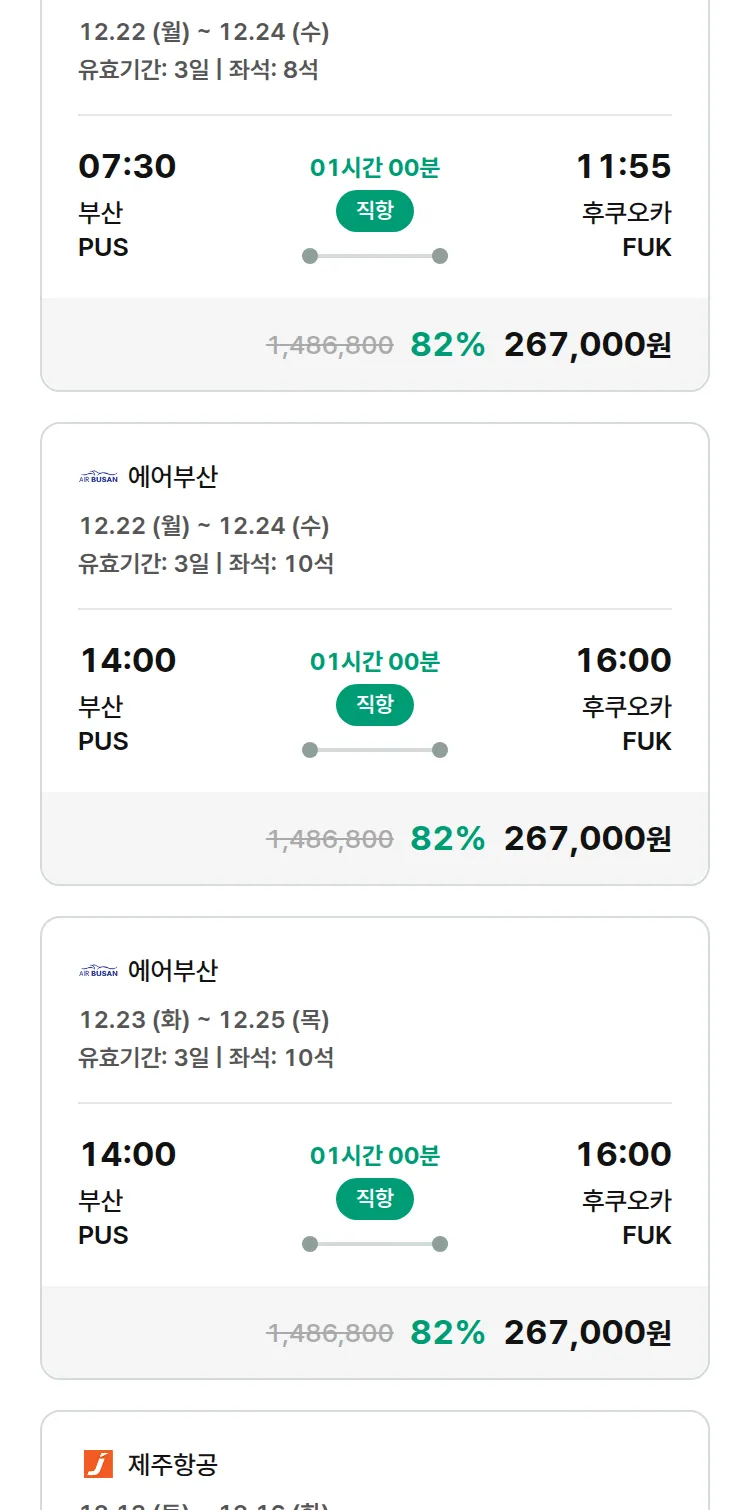750x1510 pixels.
Task: Click the orange Jeju Air logo
Action: pyautogui.click(x=98, y=1464)
